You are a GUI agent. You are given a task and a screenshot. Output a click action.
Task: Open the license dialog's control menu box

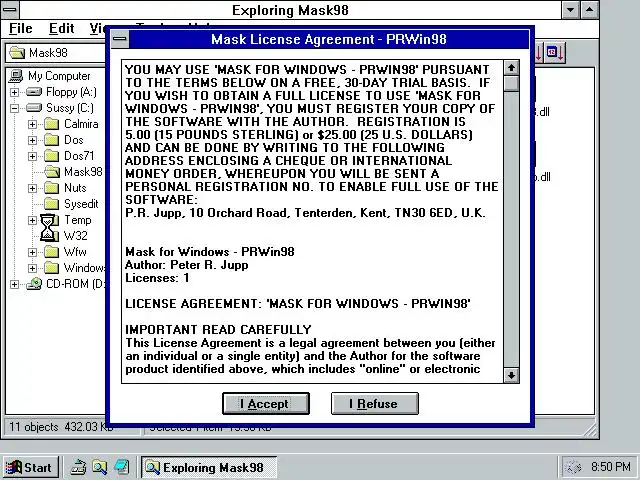click(x=120, y=40)
